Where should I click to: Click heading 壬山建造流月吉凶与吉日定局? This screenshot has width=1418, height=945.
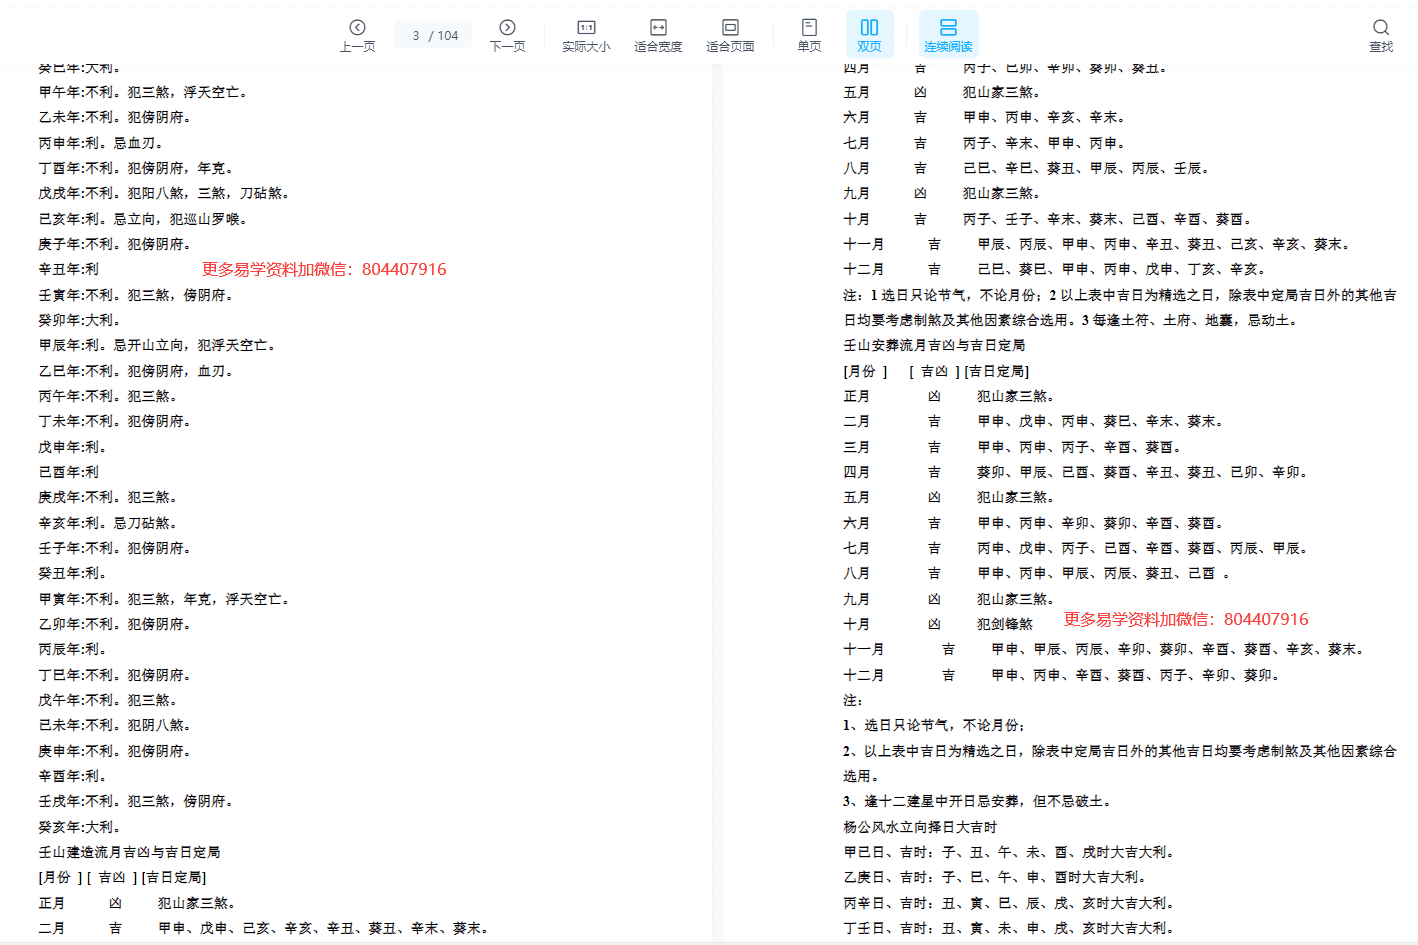[129, 852]
